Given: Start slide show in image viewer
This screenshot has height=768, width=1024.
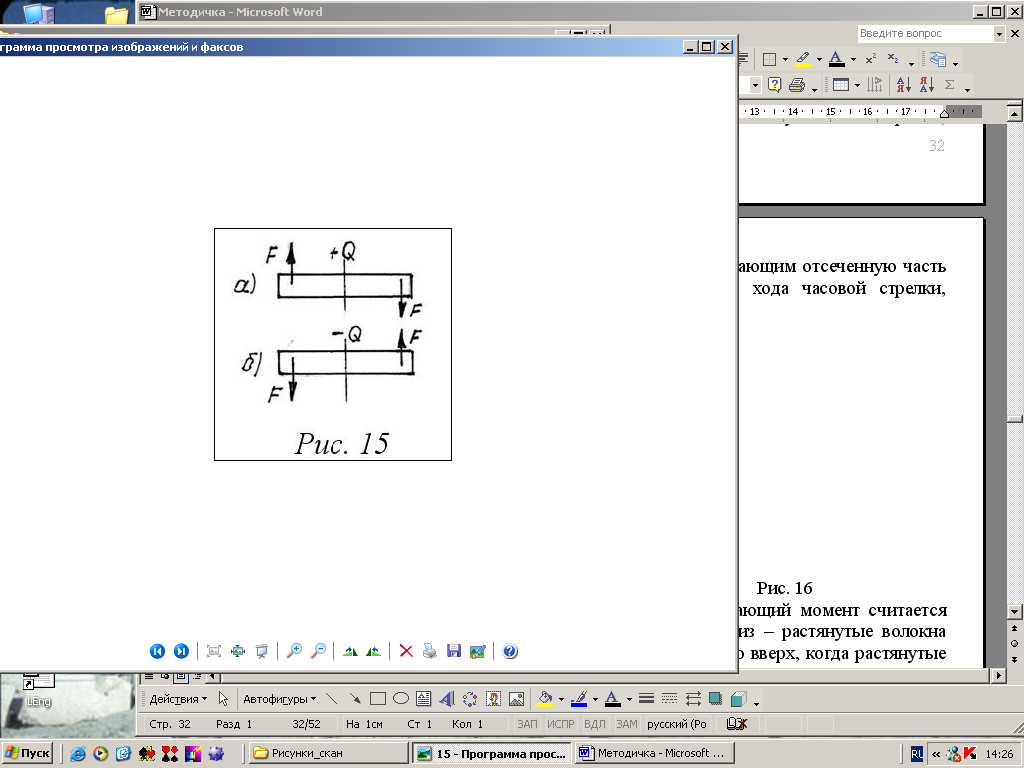Looking at the screenshot, I should point(262,651).
